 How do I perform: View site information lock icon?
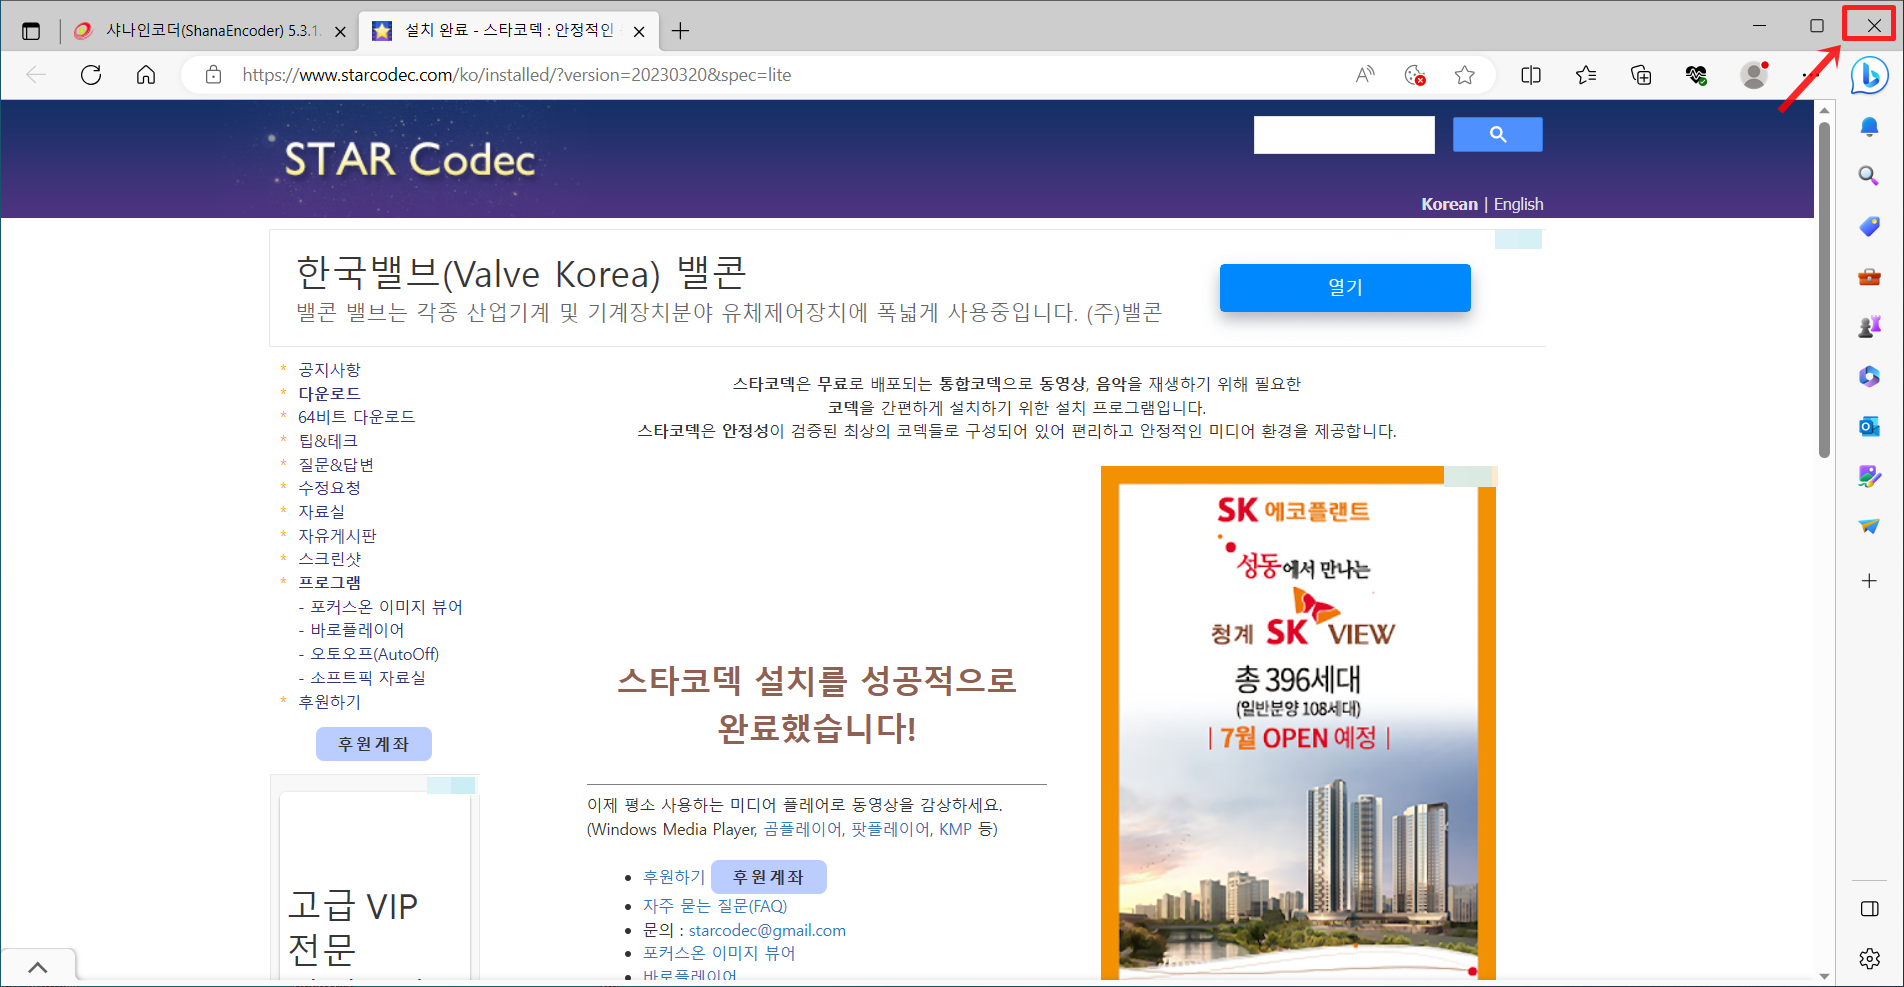coord(213,75)
